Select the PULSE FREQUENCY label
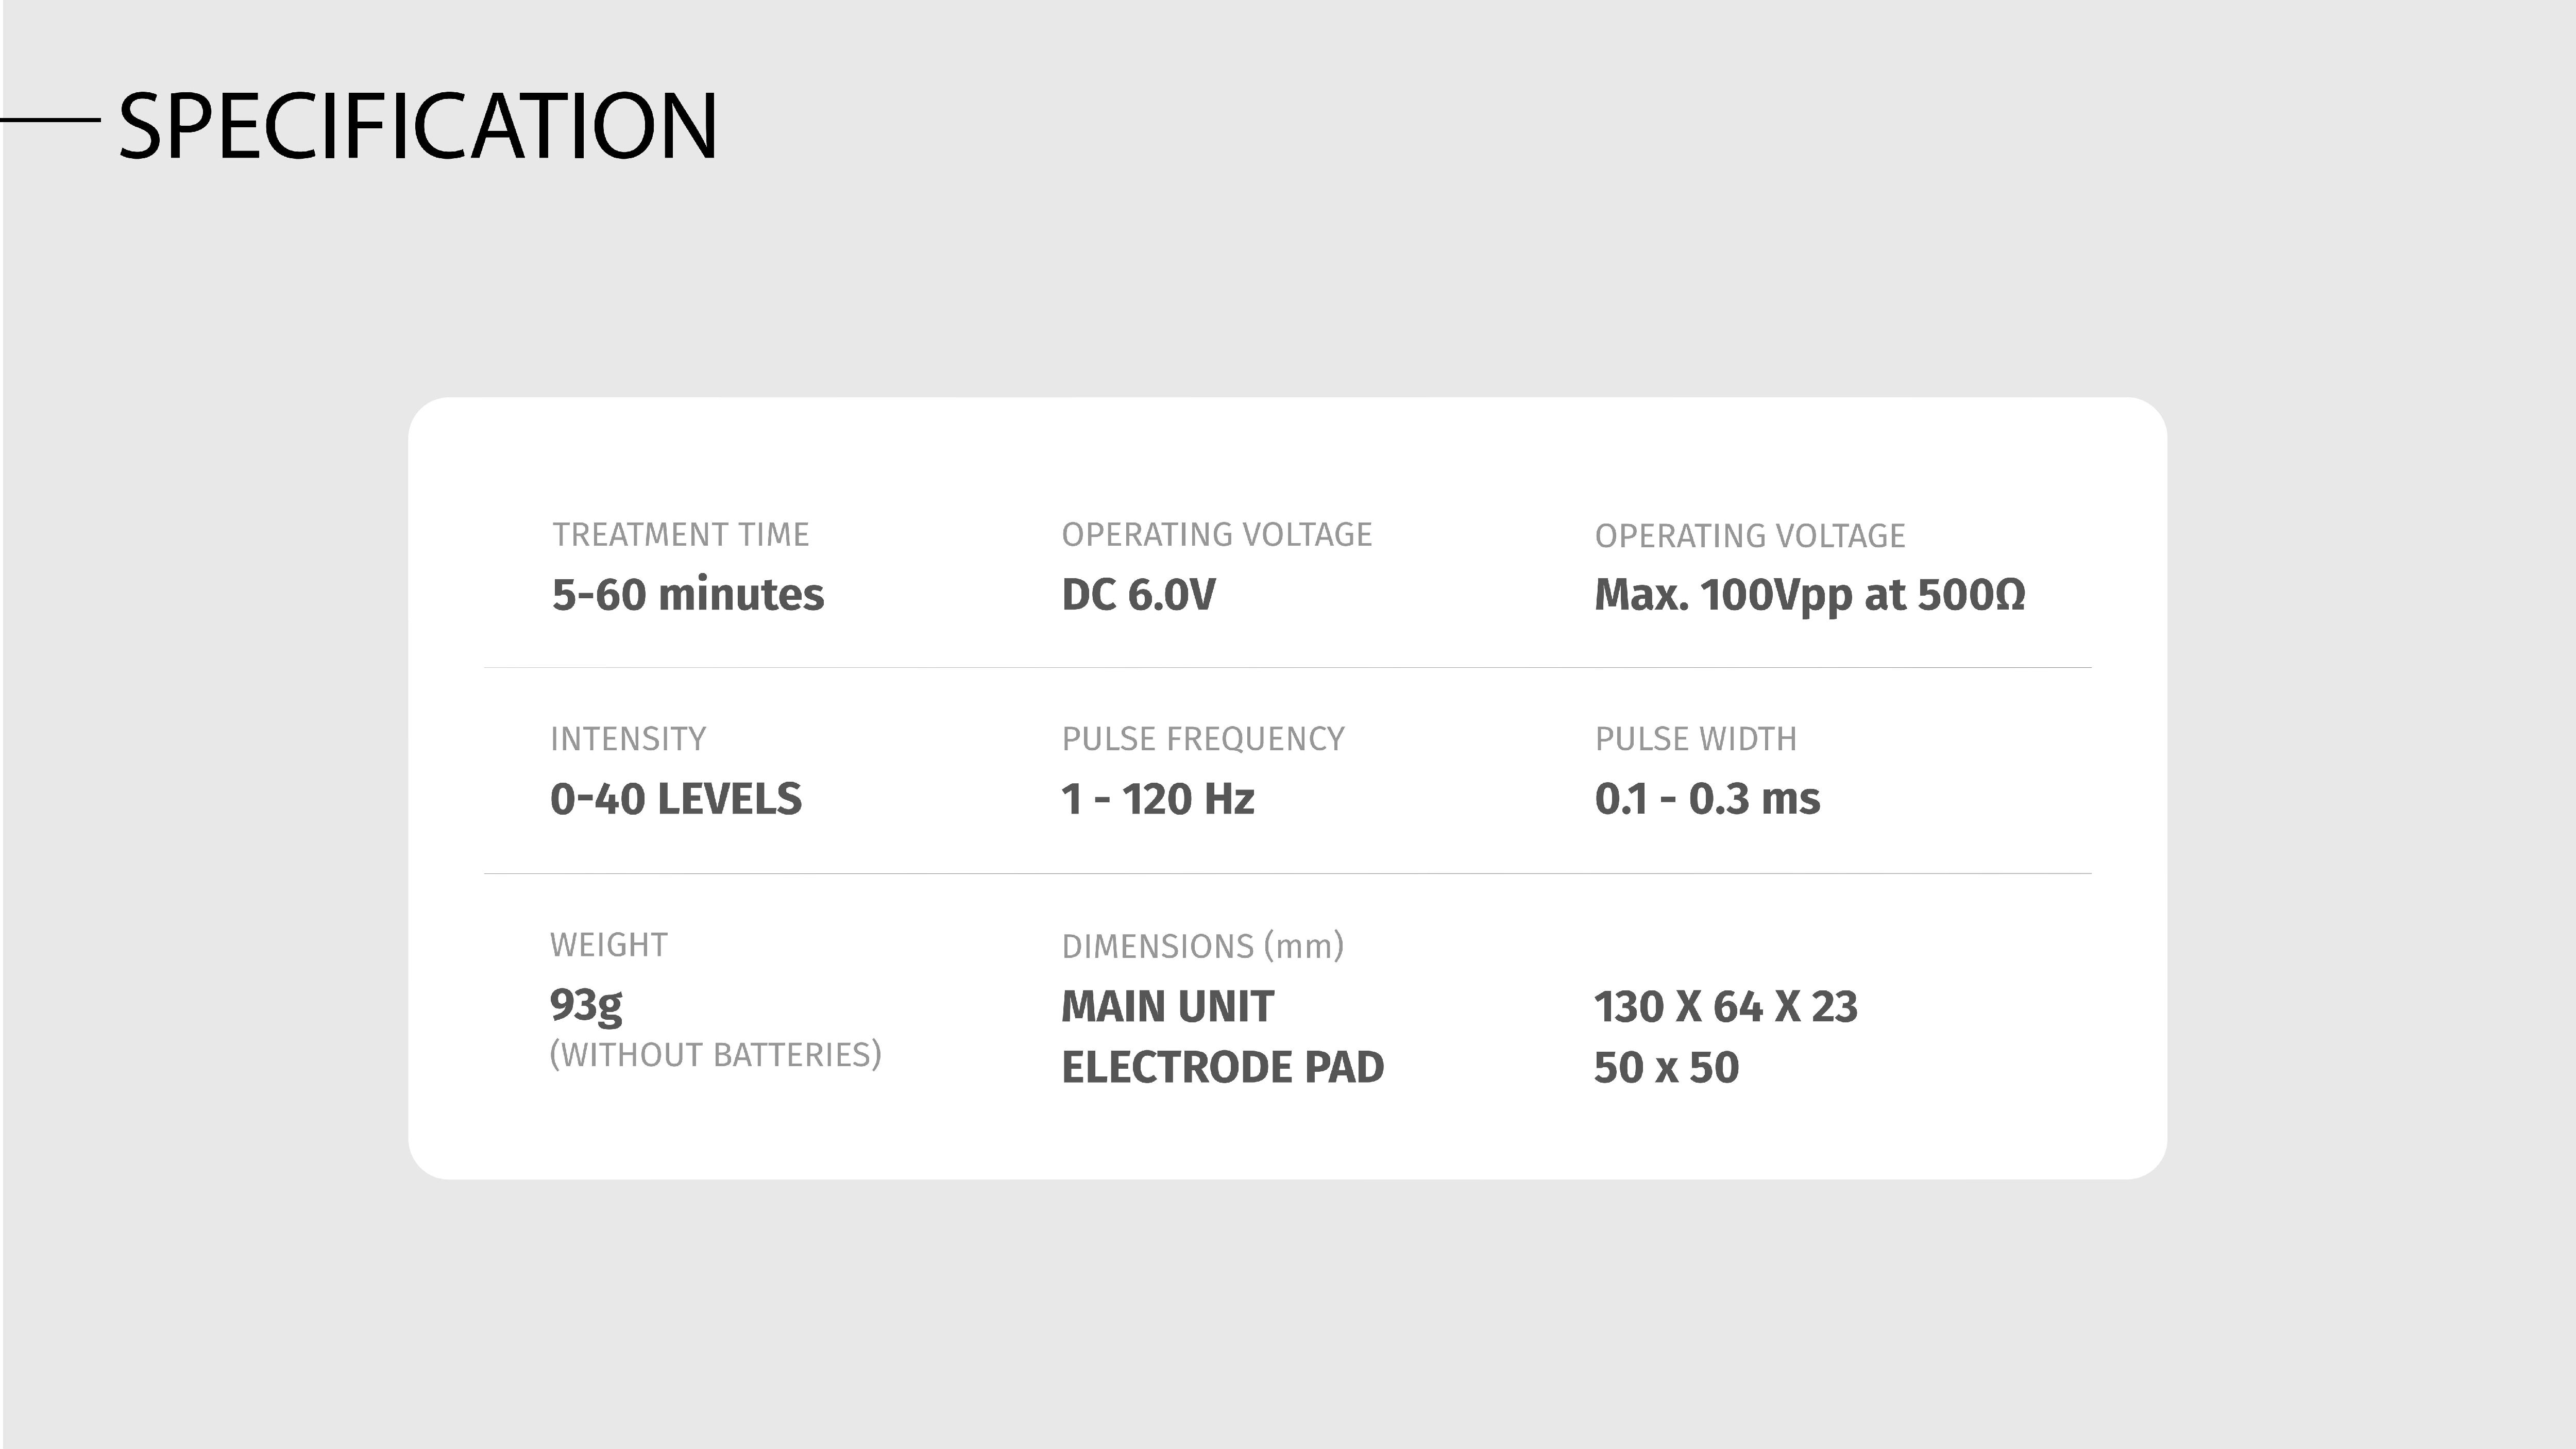 point(1203,739)
